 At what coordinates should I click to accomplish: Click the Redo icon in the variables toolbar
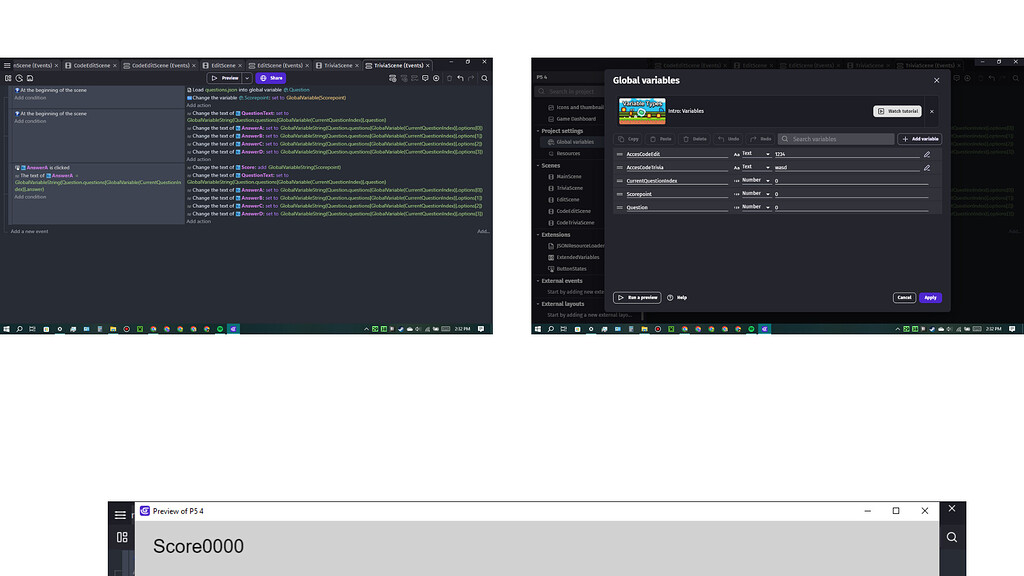[x=753, y=139]
